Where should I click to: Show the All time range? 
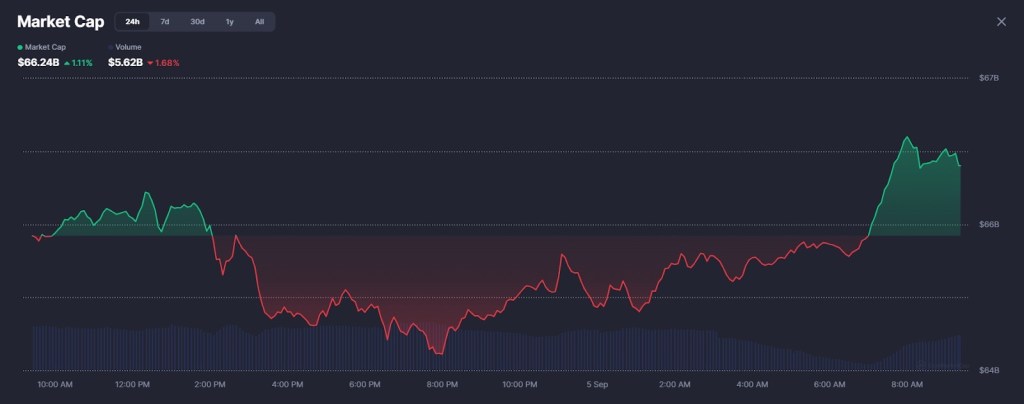[x=259, y=21]
